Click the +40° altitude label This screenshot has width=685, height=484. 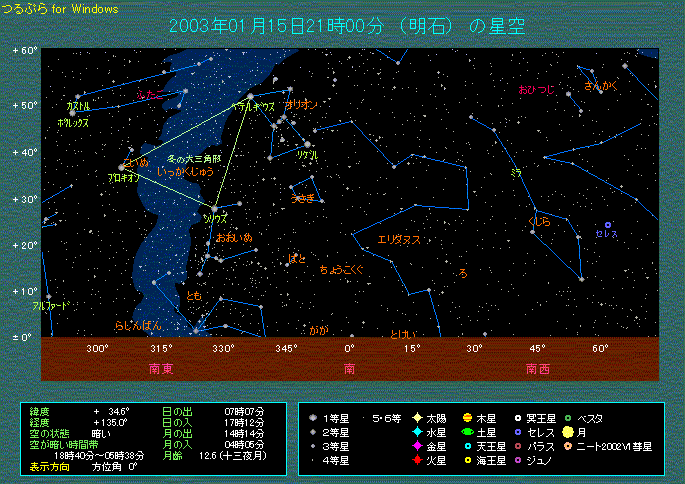(x=25, y=152)
